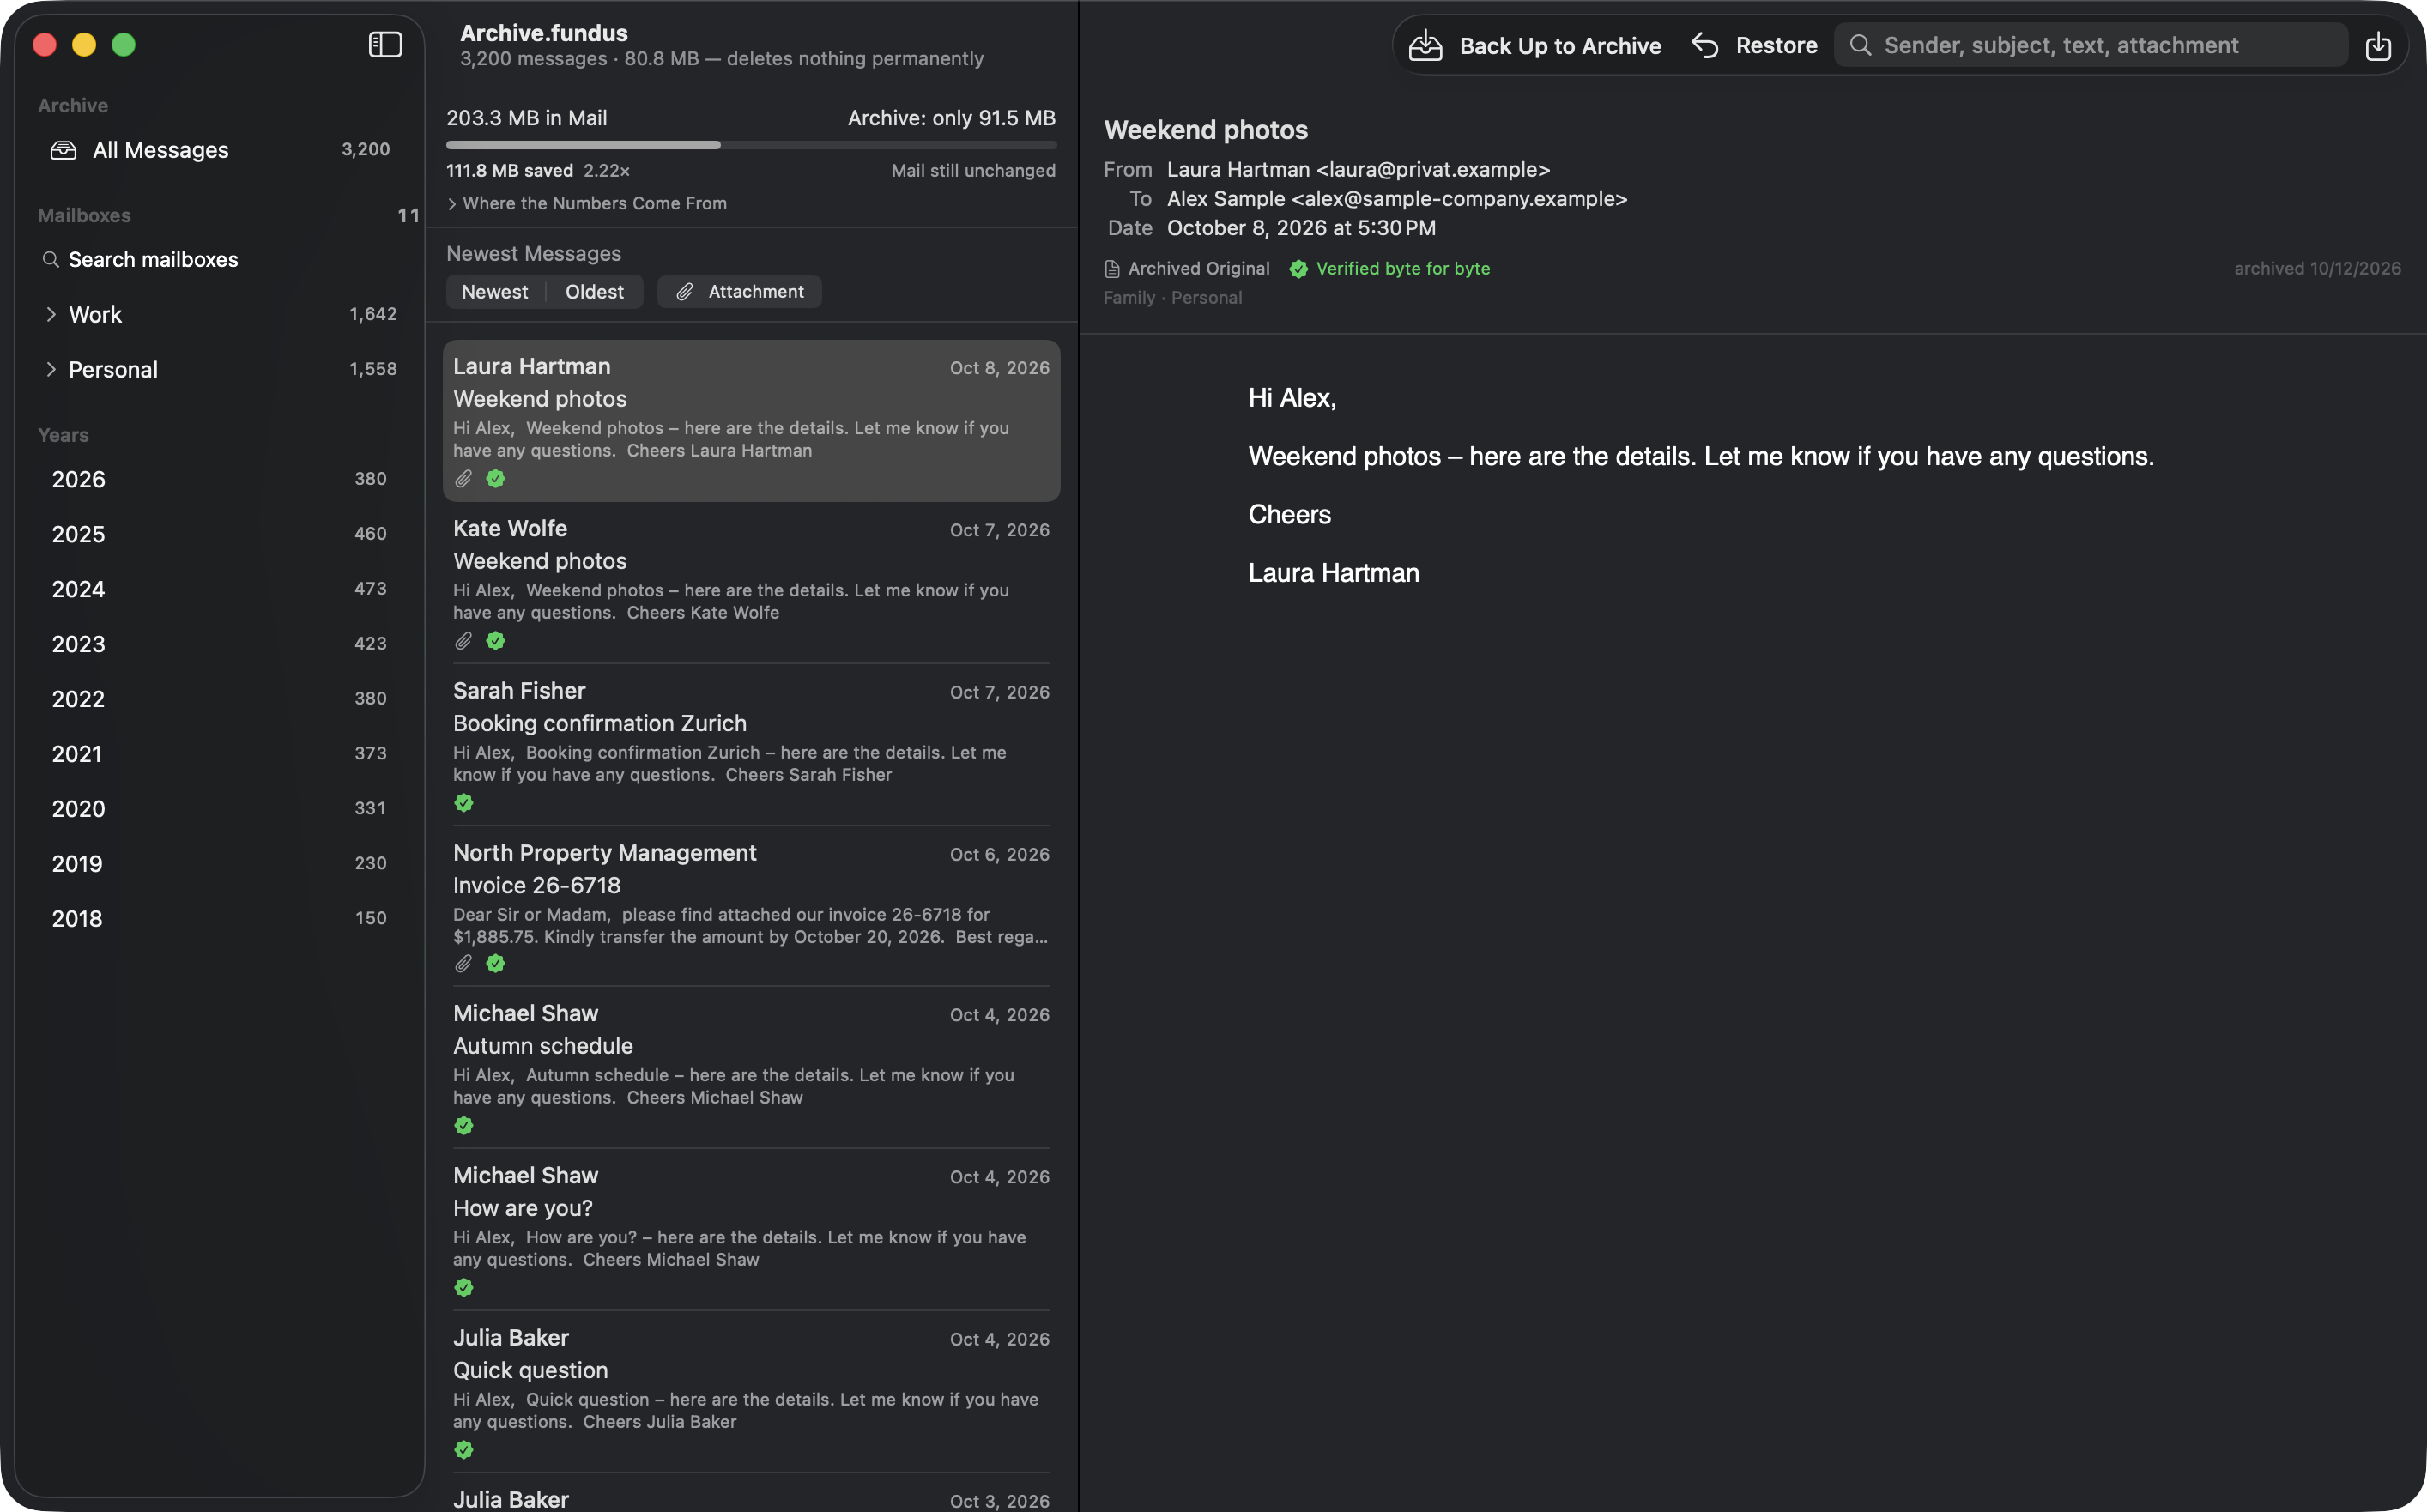Select the year 2018
2427x1512 pixels.
(219, 919)
